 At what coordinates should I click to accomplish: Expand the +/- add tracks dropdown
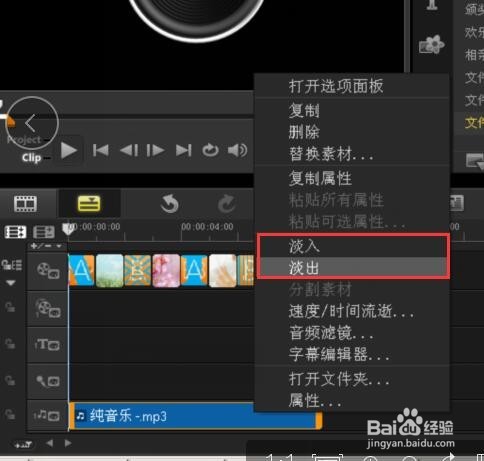(46, 246)
